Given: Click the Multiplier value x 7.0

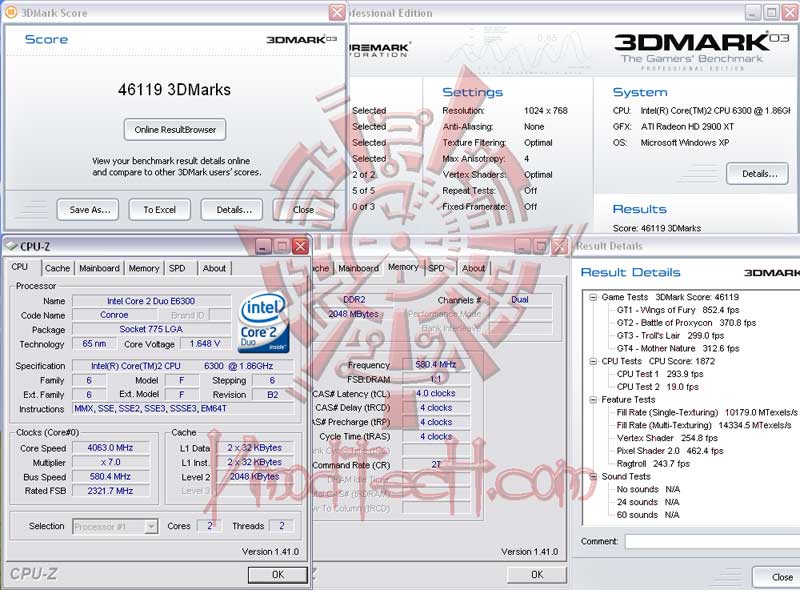Looking at the screenshot, I should point(111,462).
